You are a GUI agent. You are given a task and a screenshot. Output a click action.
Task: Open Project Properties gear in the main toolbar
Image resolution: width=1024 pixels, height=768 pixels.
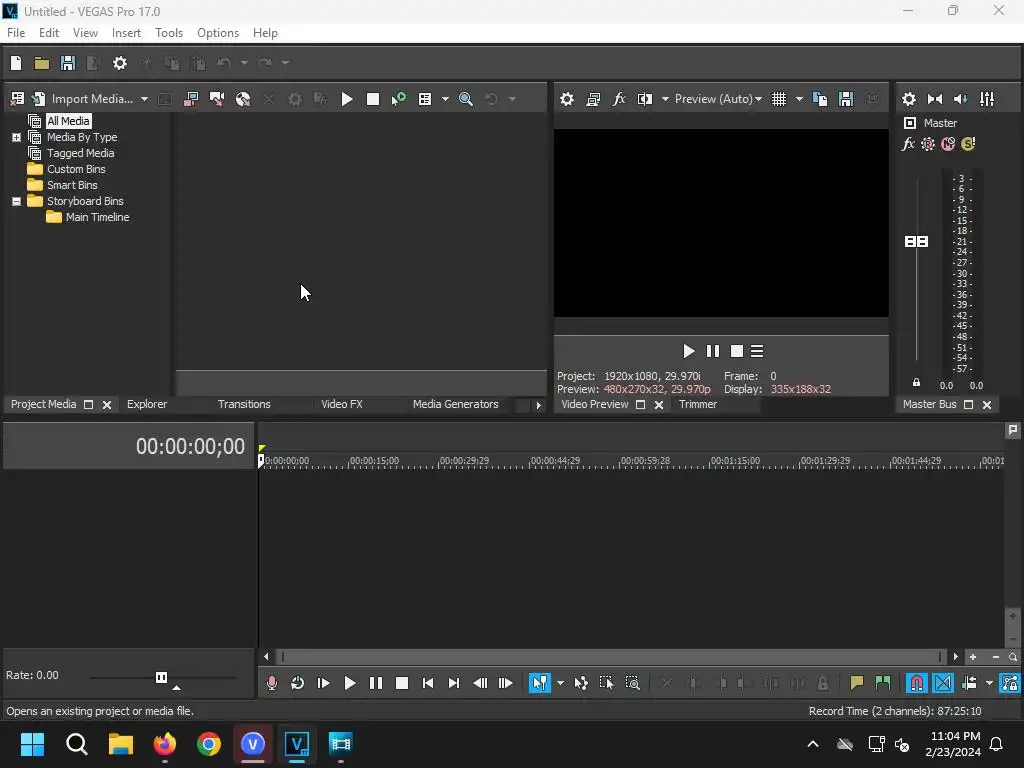pos(120,63)
